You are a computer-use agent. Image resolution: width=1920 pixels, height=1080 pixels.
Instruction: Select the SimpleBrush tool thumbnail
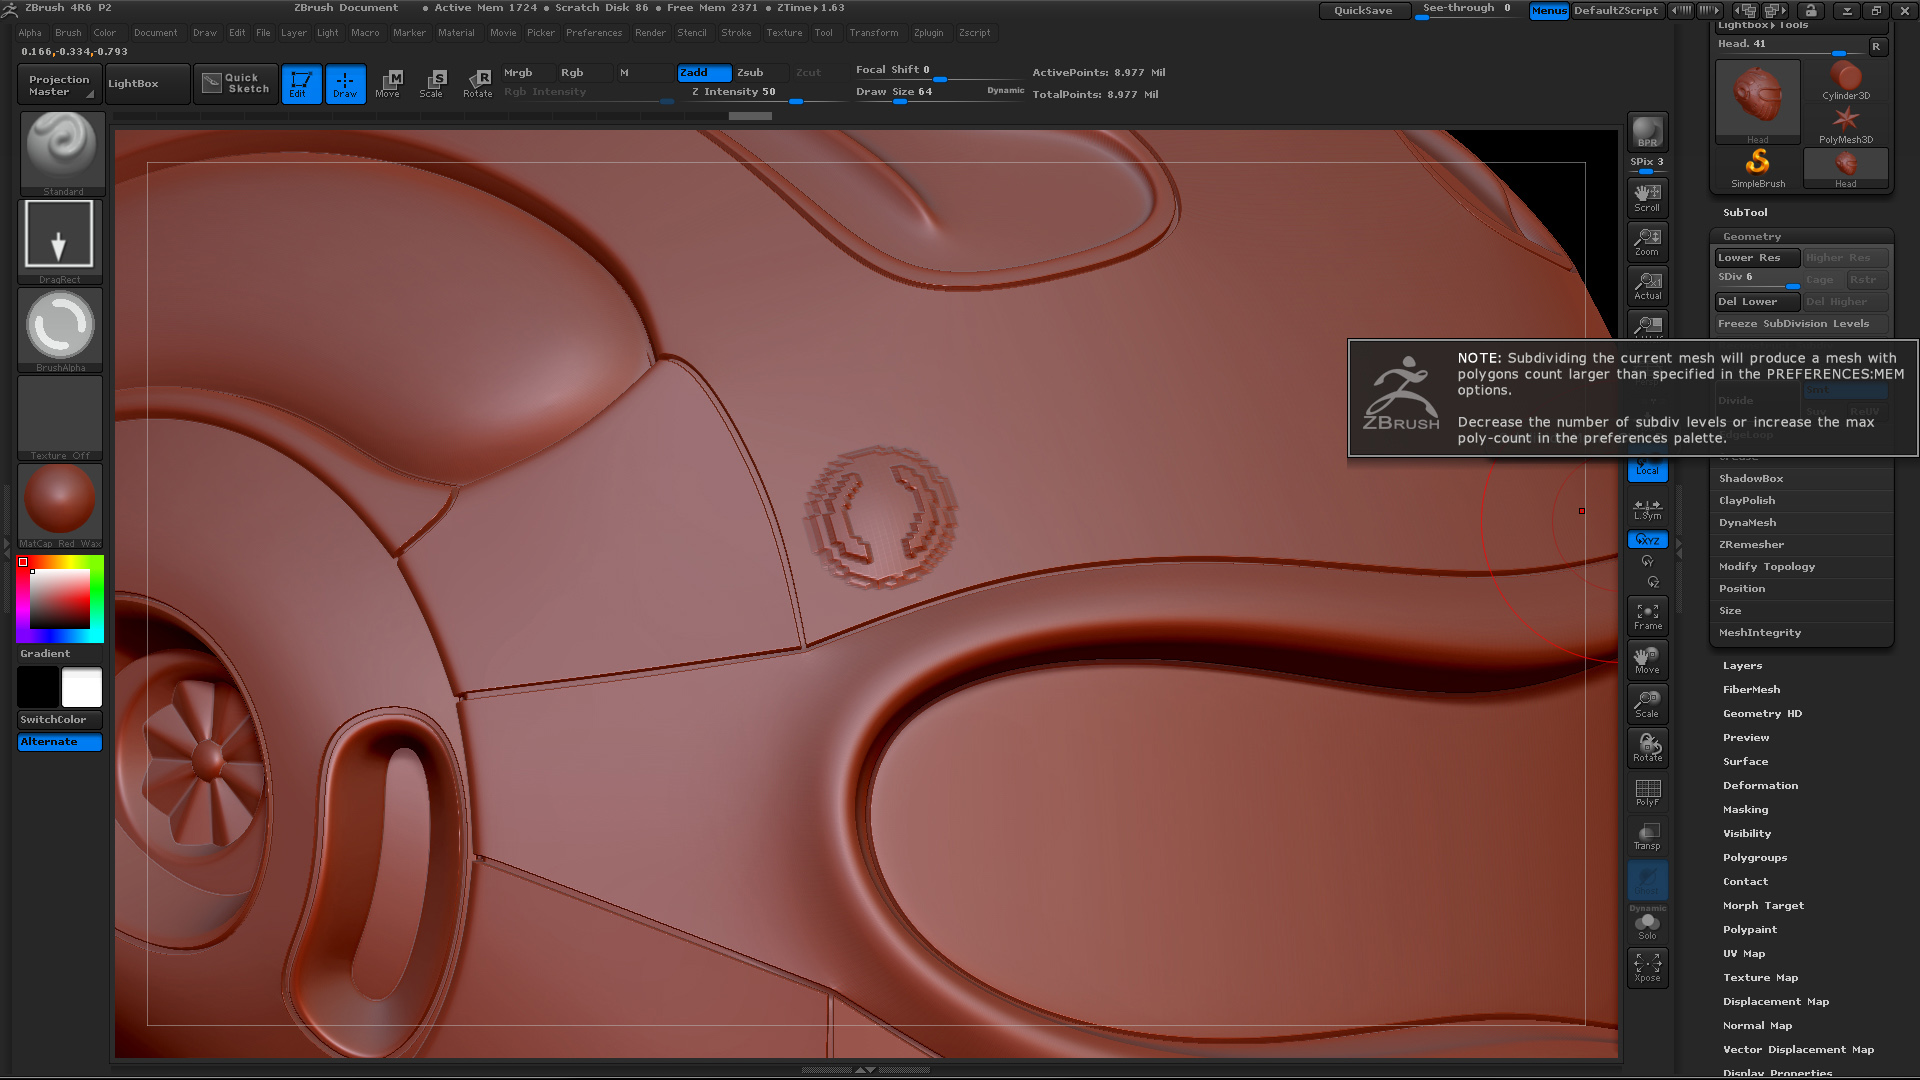coord(1758,168)
